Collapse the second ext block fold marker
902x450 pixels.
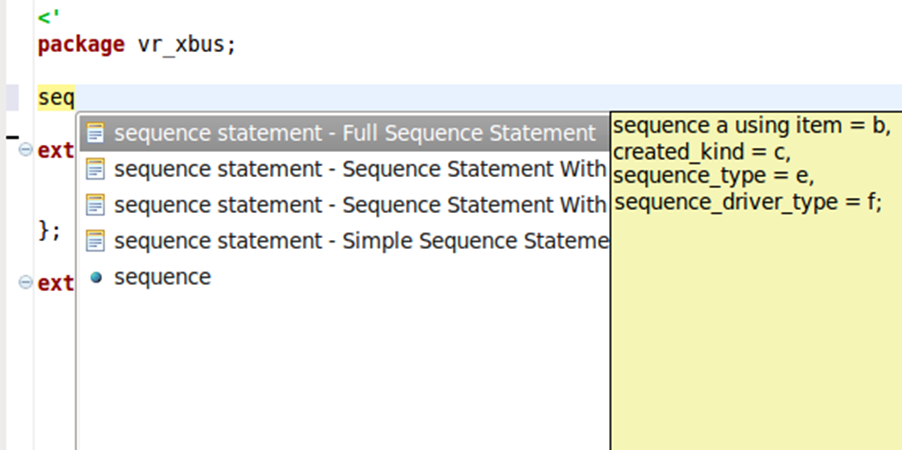point(25,282)
